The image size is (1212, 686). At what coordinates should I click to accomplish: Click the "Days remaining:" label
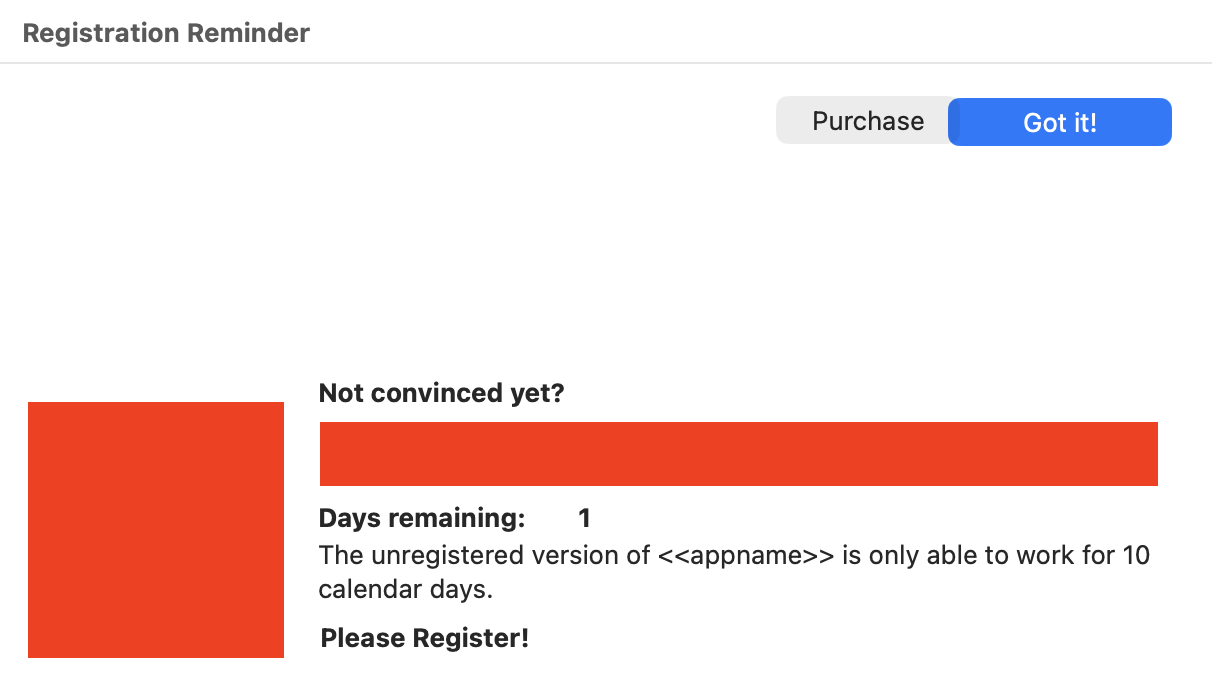tap(421, 518)
